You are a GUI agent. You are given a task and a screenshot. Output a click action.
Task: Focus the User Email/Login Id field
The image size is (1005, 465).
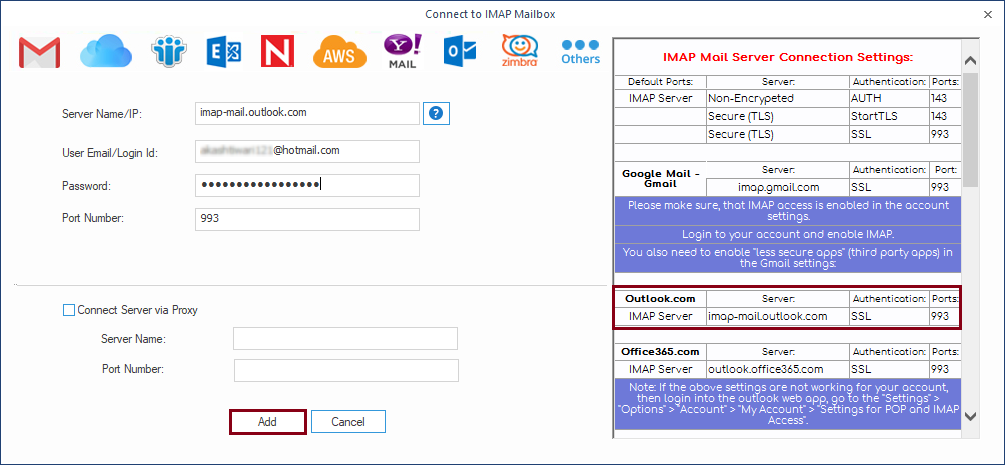pyautogui.click(x=308, y=151)
